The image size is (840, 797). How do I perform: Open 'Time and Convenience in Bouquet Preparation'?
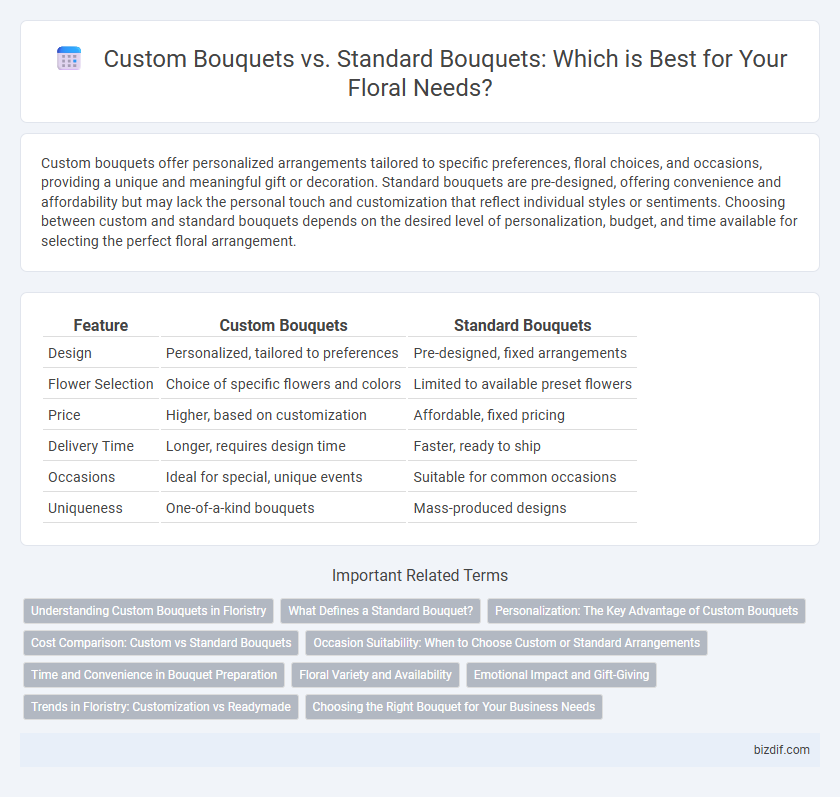click(x=154, y=675)
